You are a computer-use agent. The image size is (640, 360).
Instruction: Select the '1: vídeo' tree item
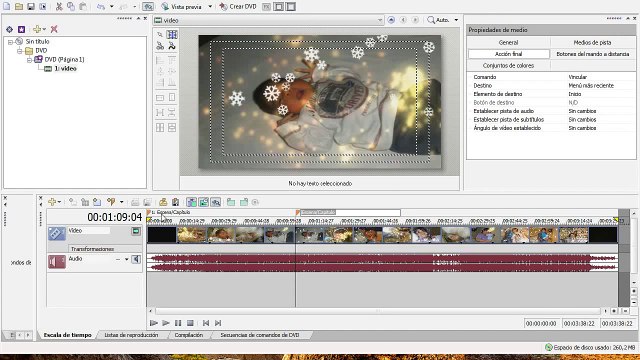[65, 69]
